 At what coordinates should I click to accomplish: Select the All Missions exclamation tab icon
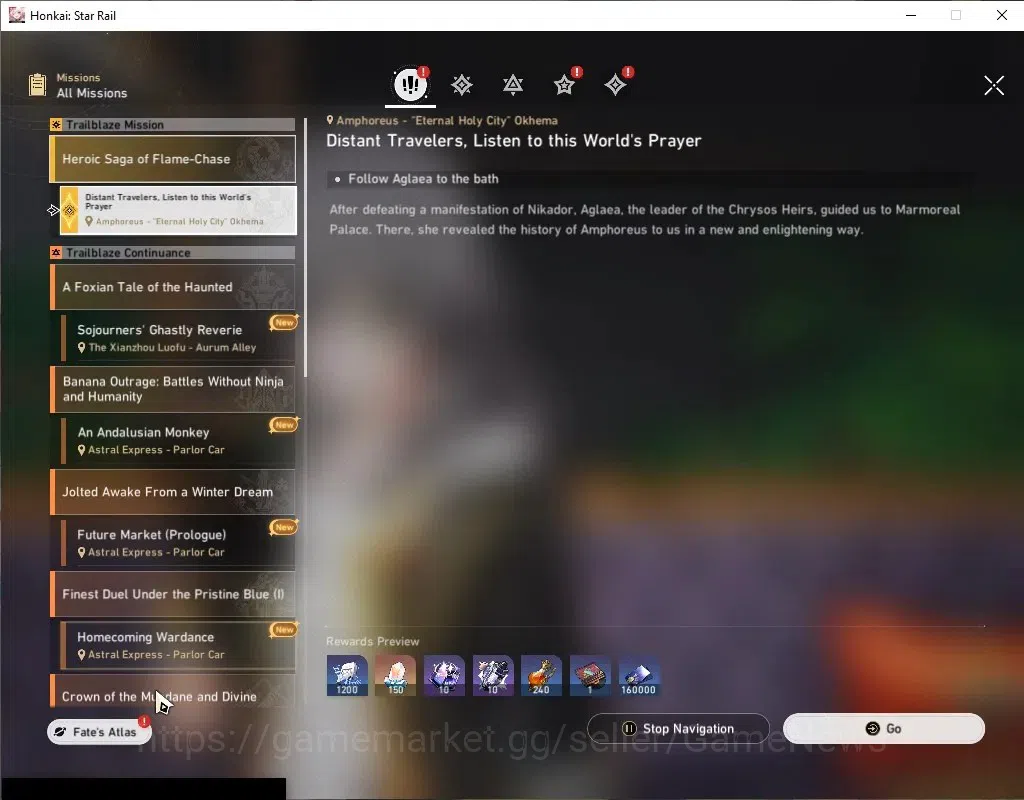tap(410, 84)
